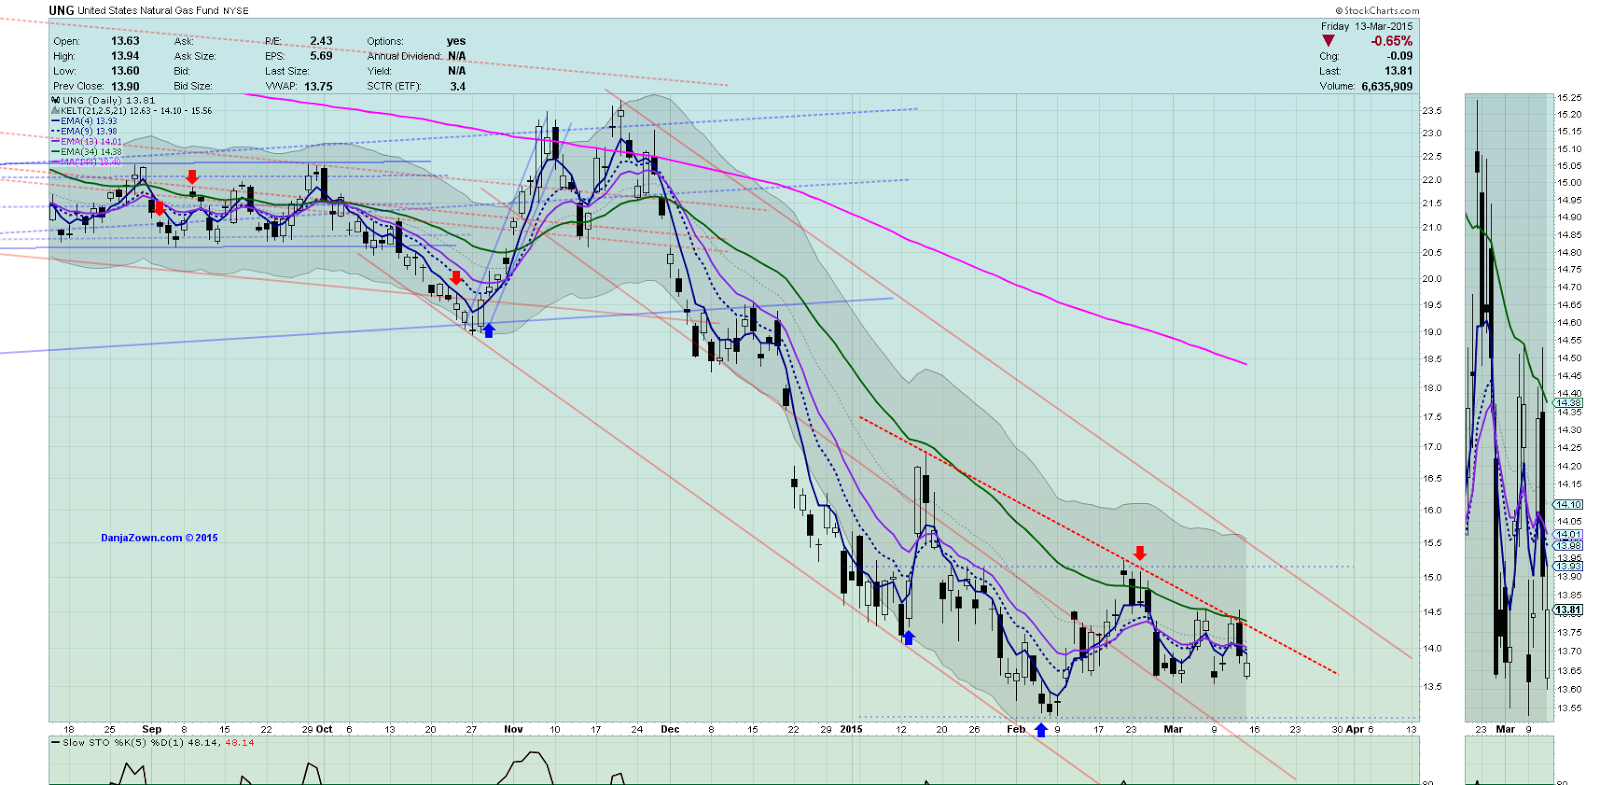This screenshot has width=1600, height=785.
Task: Click the EMA(4) 13.93 legend entry
Action: click(x=89, y=121)
